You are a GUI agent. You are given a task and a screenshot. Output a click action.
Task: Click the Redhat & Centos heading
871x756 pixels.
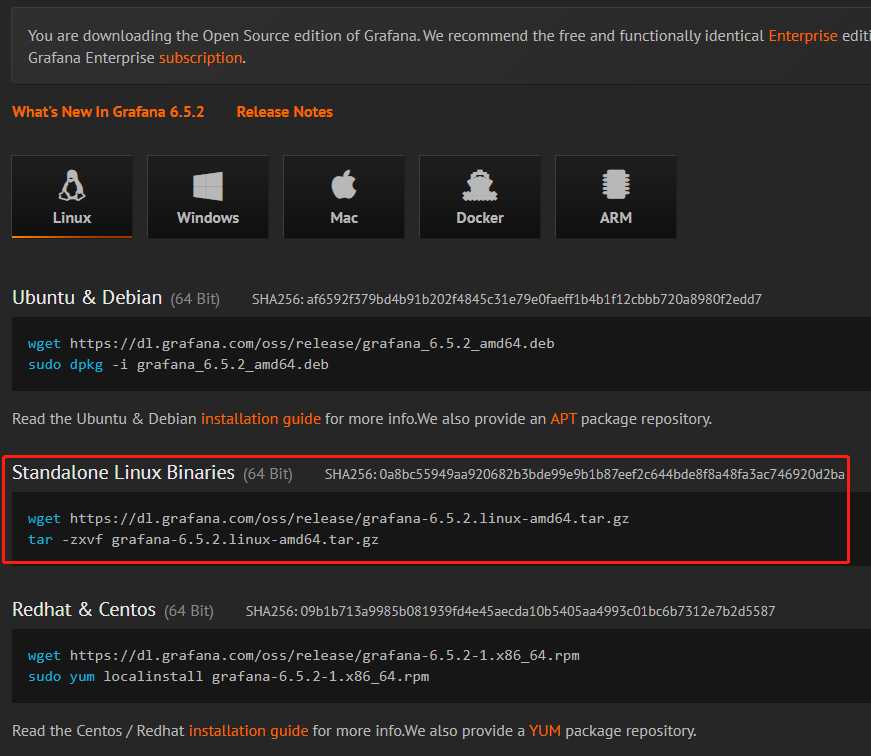point(84,610)
